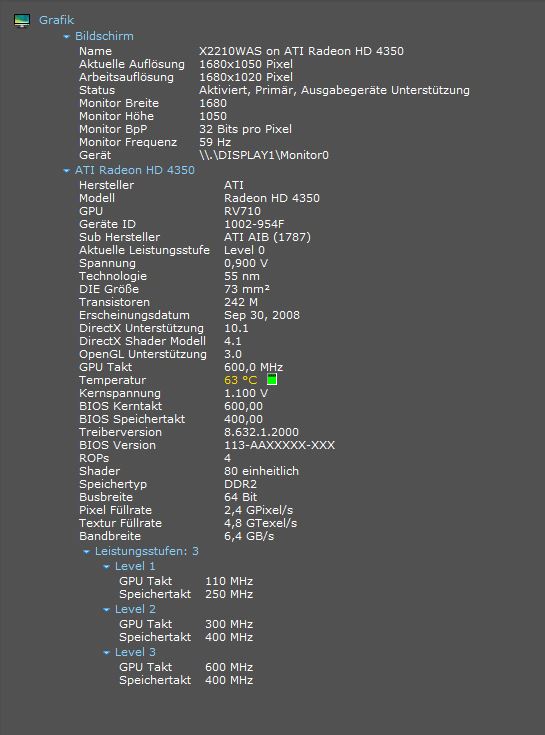The width and height of the screenshot is (545, 735).
Task: Click the DIE Größe value 73 mm²
Action: 247,289
